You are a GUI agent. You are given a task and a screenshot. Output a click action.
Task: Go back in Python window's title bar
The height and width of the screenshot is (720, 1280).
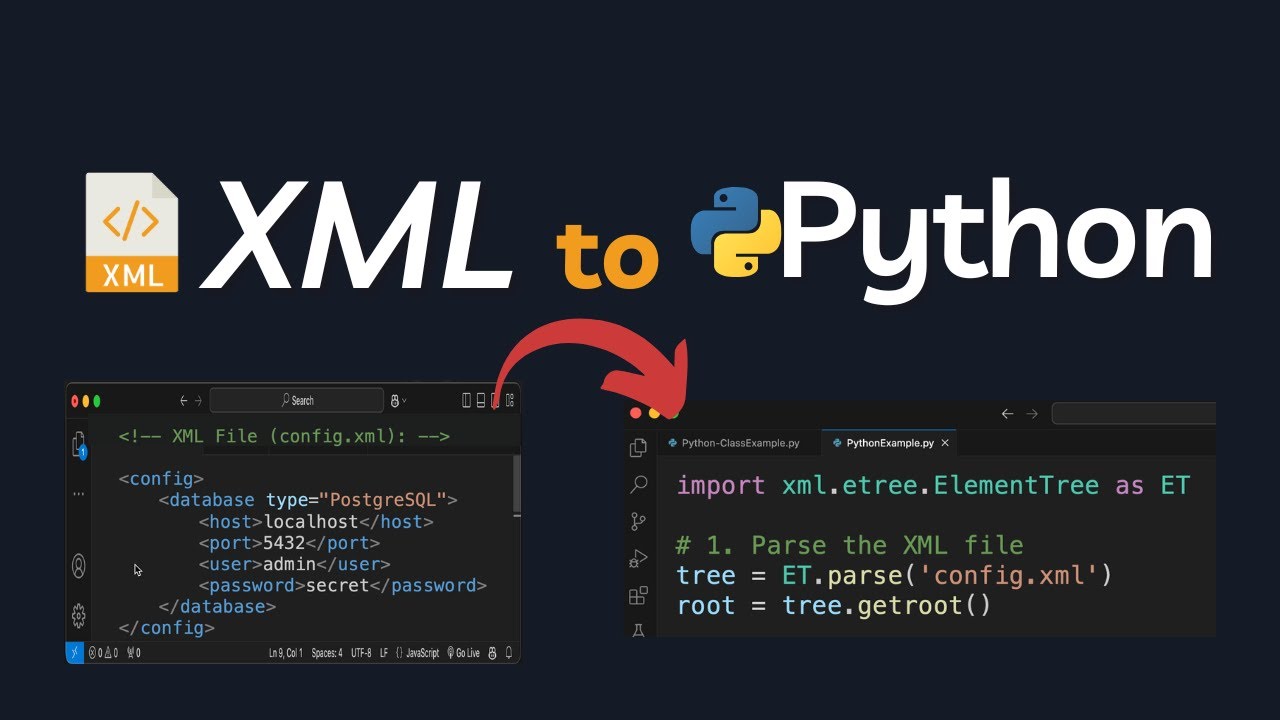click(1007, 414)
